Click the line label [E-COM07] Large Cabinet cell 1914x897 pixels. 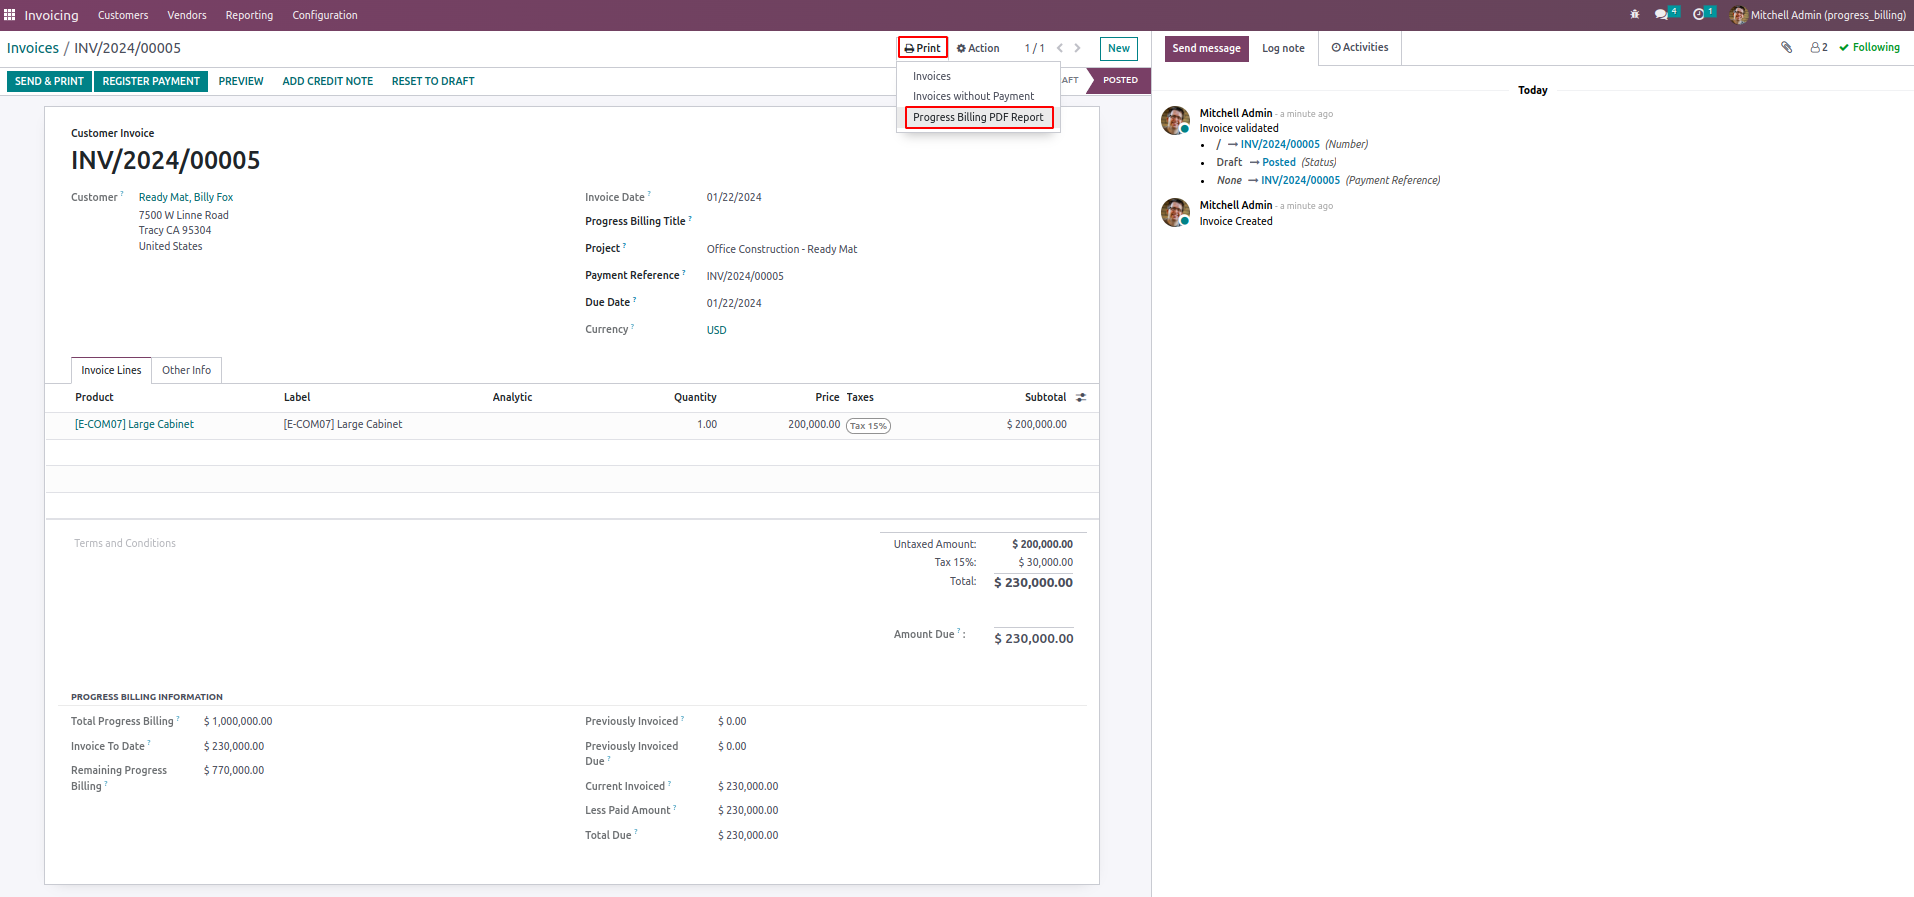point(343,424)
